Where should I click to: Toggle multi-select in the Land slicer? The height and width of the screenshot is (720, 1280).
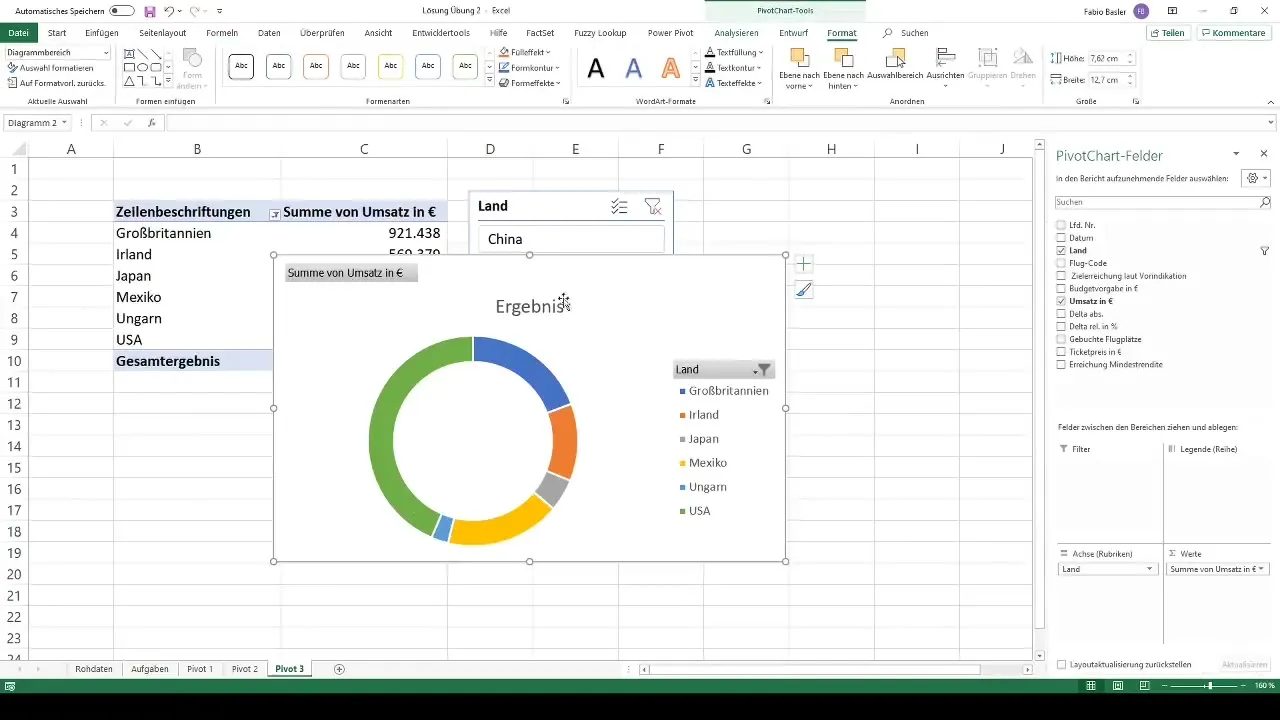(x=619, y=206)
